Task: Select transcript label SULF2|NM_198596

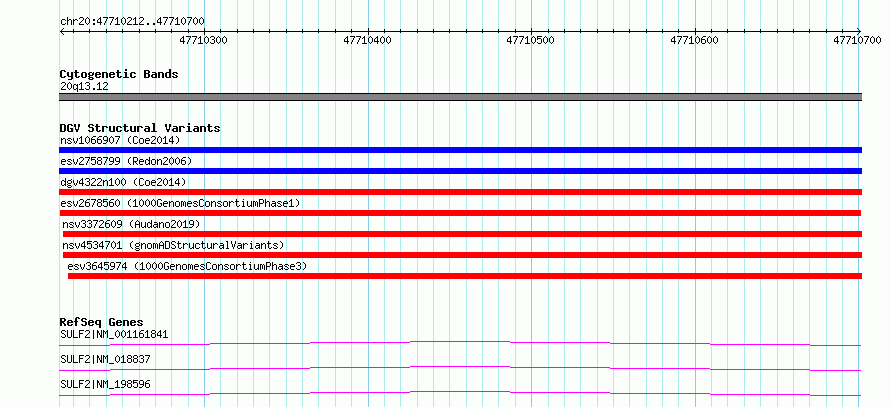Action: pos(105,384)
